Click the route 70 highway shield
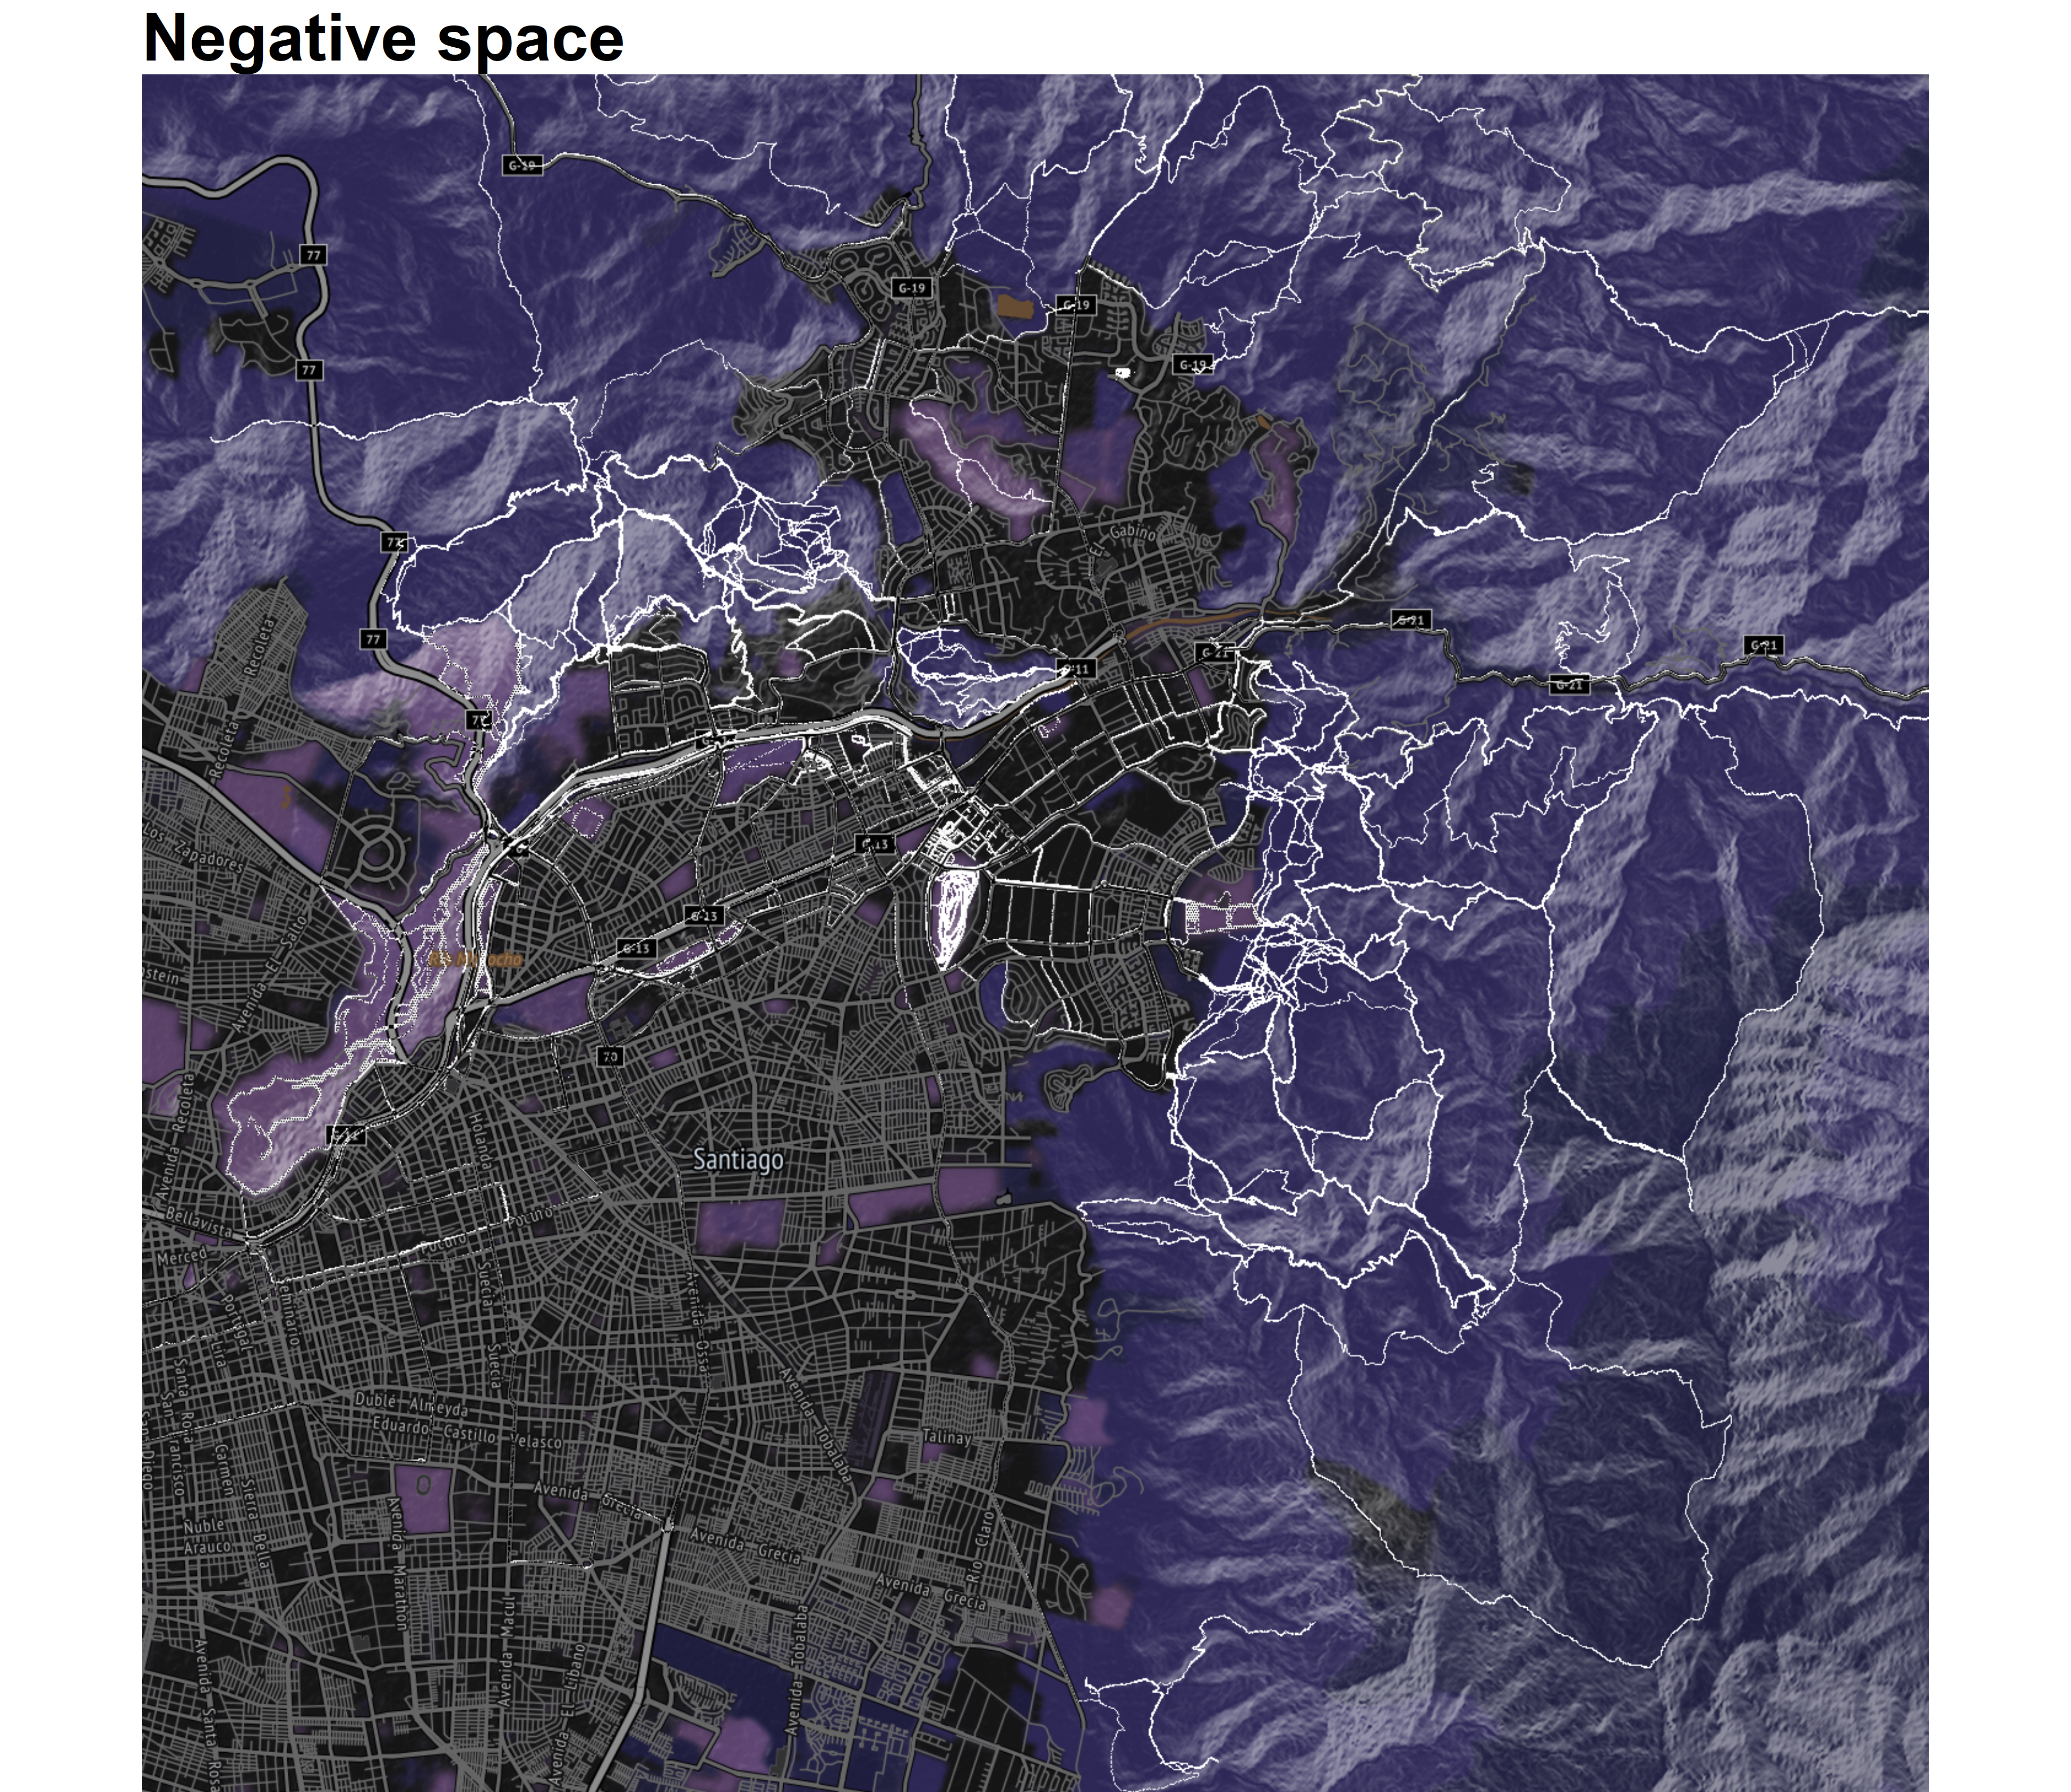The height and width of the screenshot is (1792, 2071). [x=610, y=1056]
